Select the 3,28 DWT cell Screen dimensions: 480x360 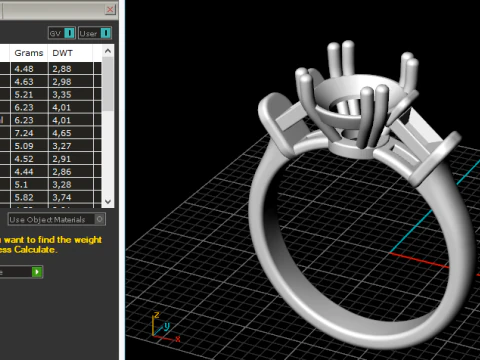[71, 184]
